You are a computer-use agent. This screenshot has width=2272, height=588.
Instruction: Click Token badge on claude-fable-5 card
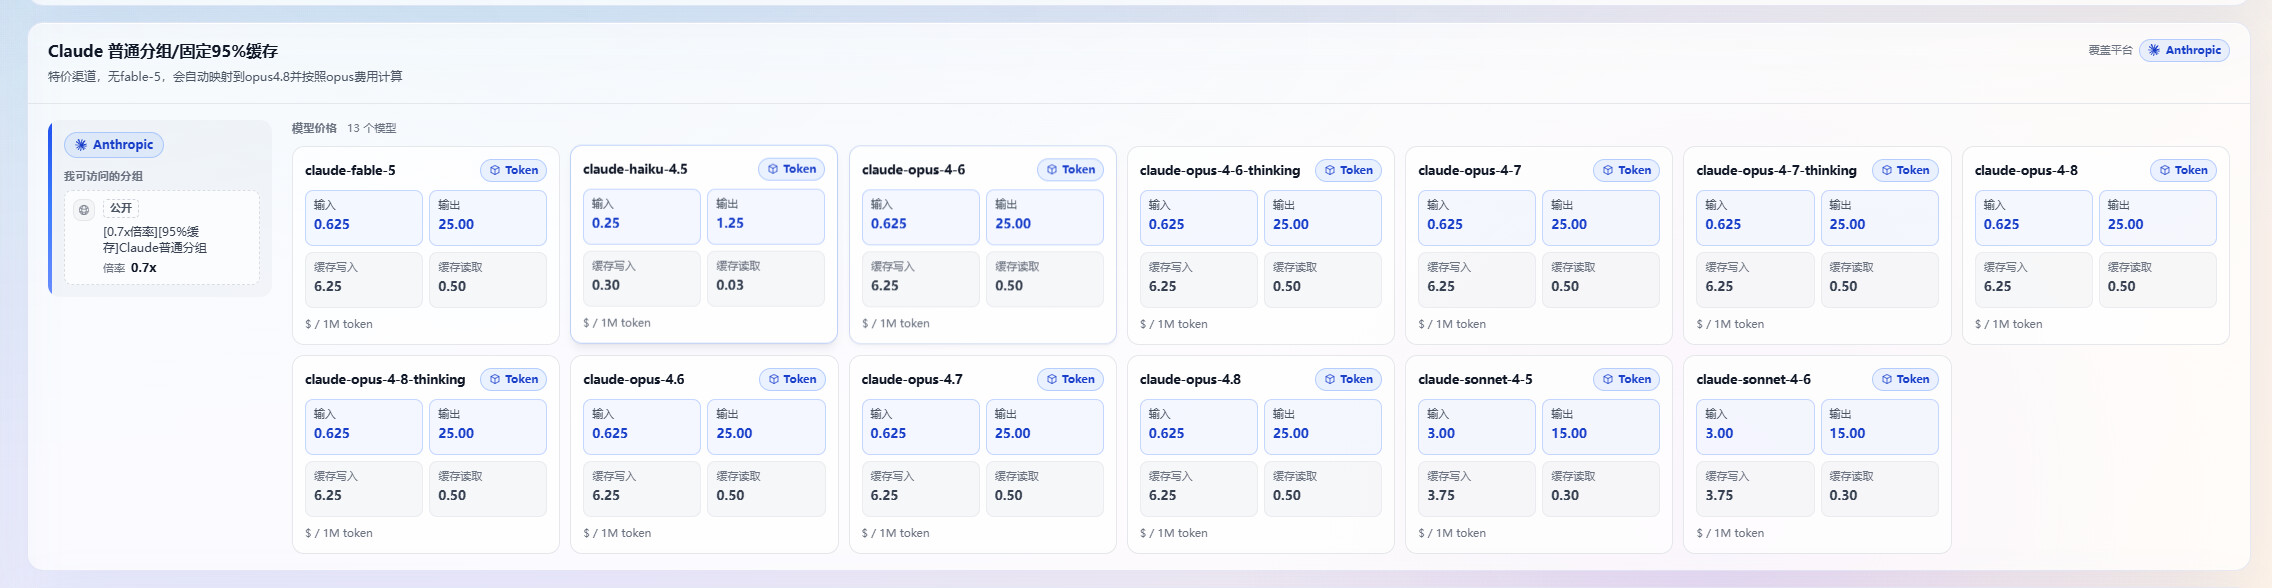coord(513,170)
